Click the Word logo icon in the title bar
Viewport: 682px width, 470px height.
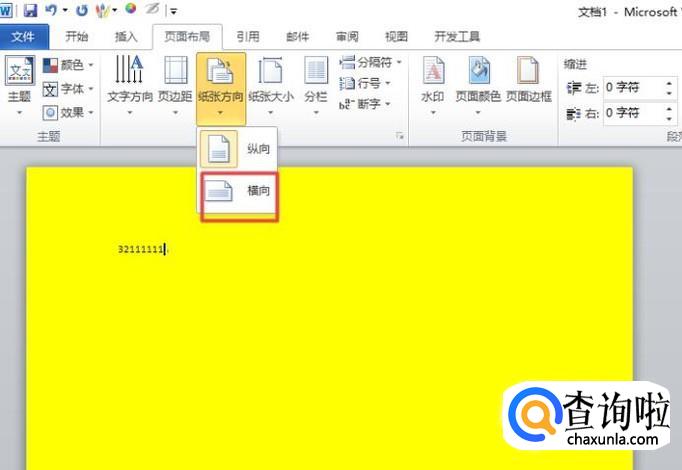click(x=6, y=10)
